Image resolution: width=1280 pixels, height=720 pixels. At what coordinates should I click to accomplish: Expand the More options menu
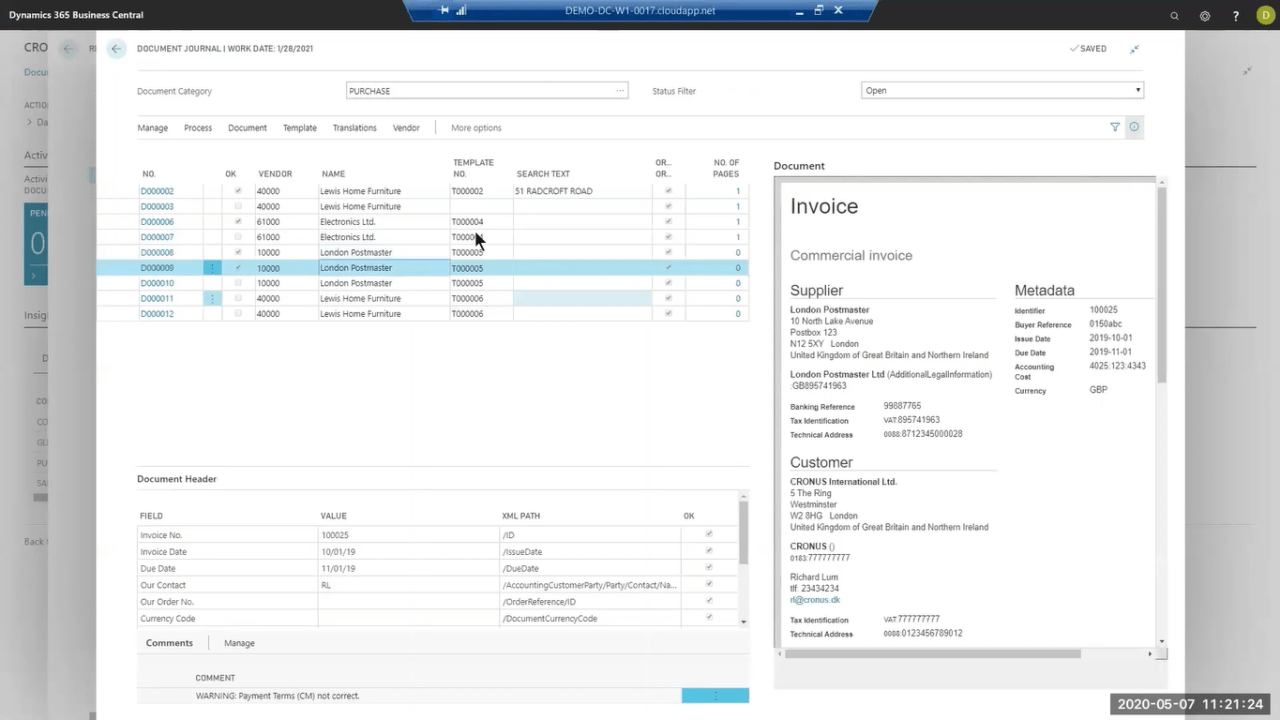pyautogui.click(x=476, y=127)
